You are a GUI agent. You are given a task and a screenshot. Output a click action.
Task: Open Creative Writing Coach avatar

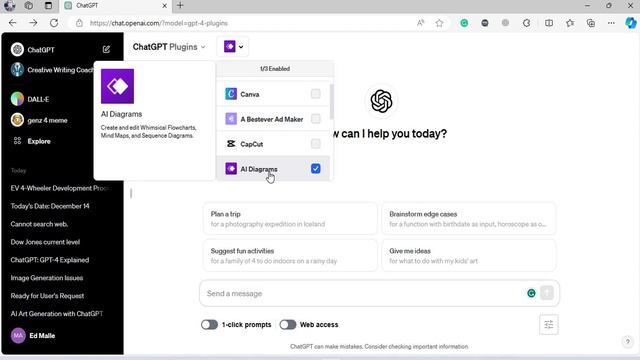[x=17, y=70]
